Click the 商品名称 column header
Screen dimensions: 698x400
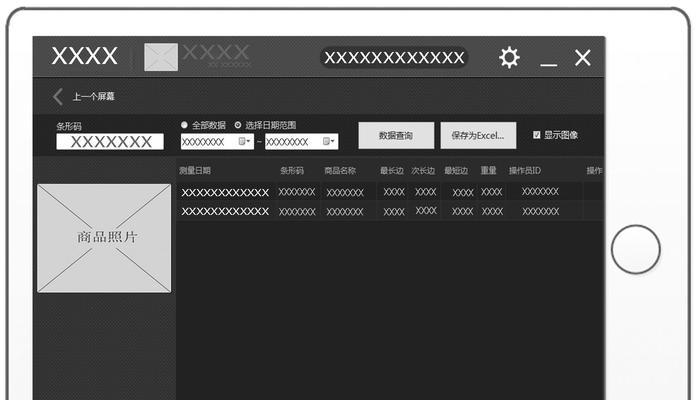(340, 171)
